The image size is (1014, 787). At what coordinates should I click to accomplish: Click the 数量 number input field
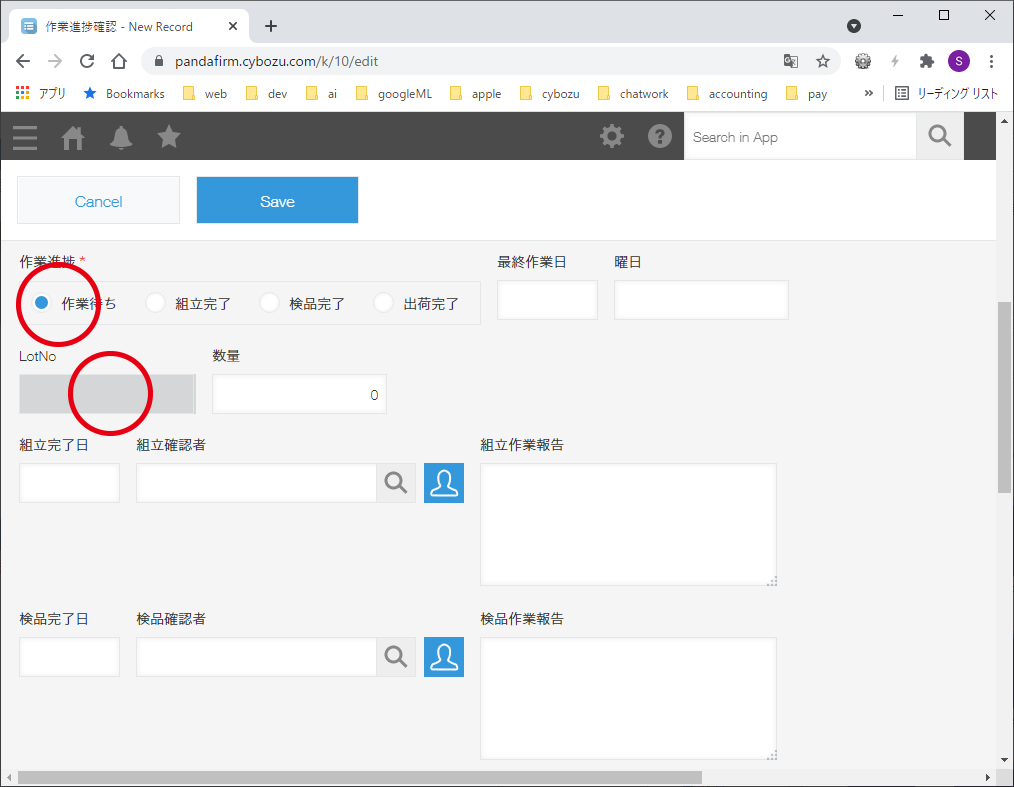pyautogui.click(x=299, y=394)
